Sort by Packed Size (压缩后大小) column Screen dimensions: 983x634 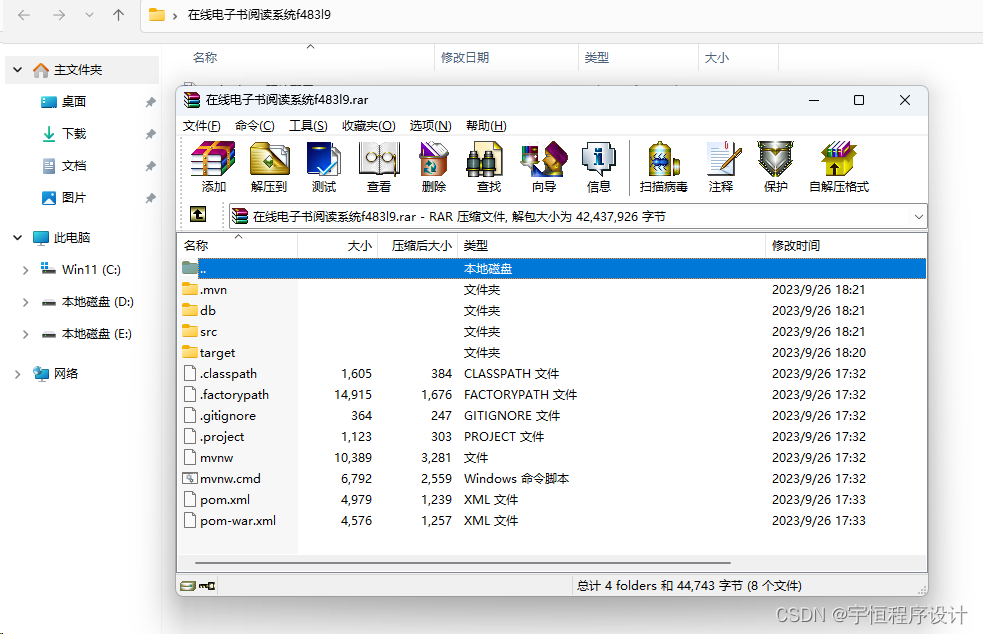click(x=418, y=245)
